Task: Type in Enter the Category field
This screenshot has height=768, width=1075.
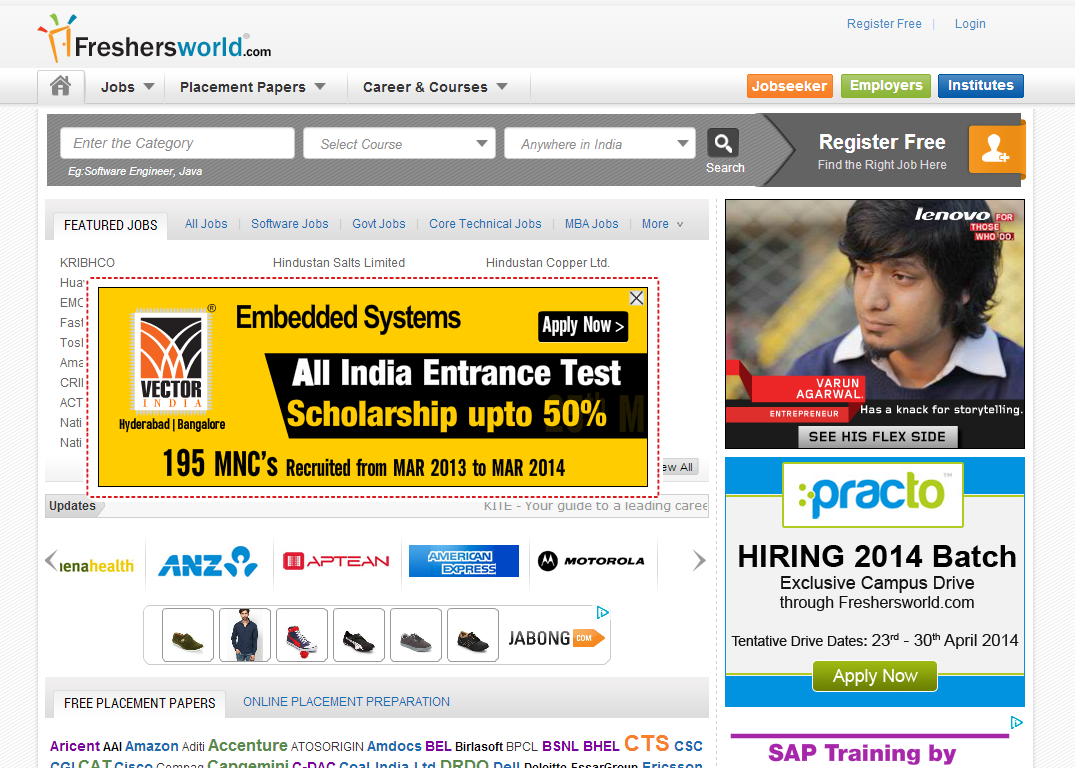Action: click(177, 143)
